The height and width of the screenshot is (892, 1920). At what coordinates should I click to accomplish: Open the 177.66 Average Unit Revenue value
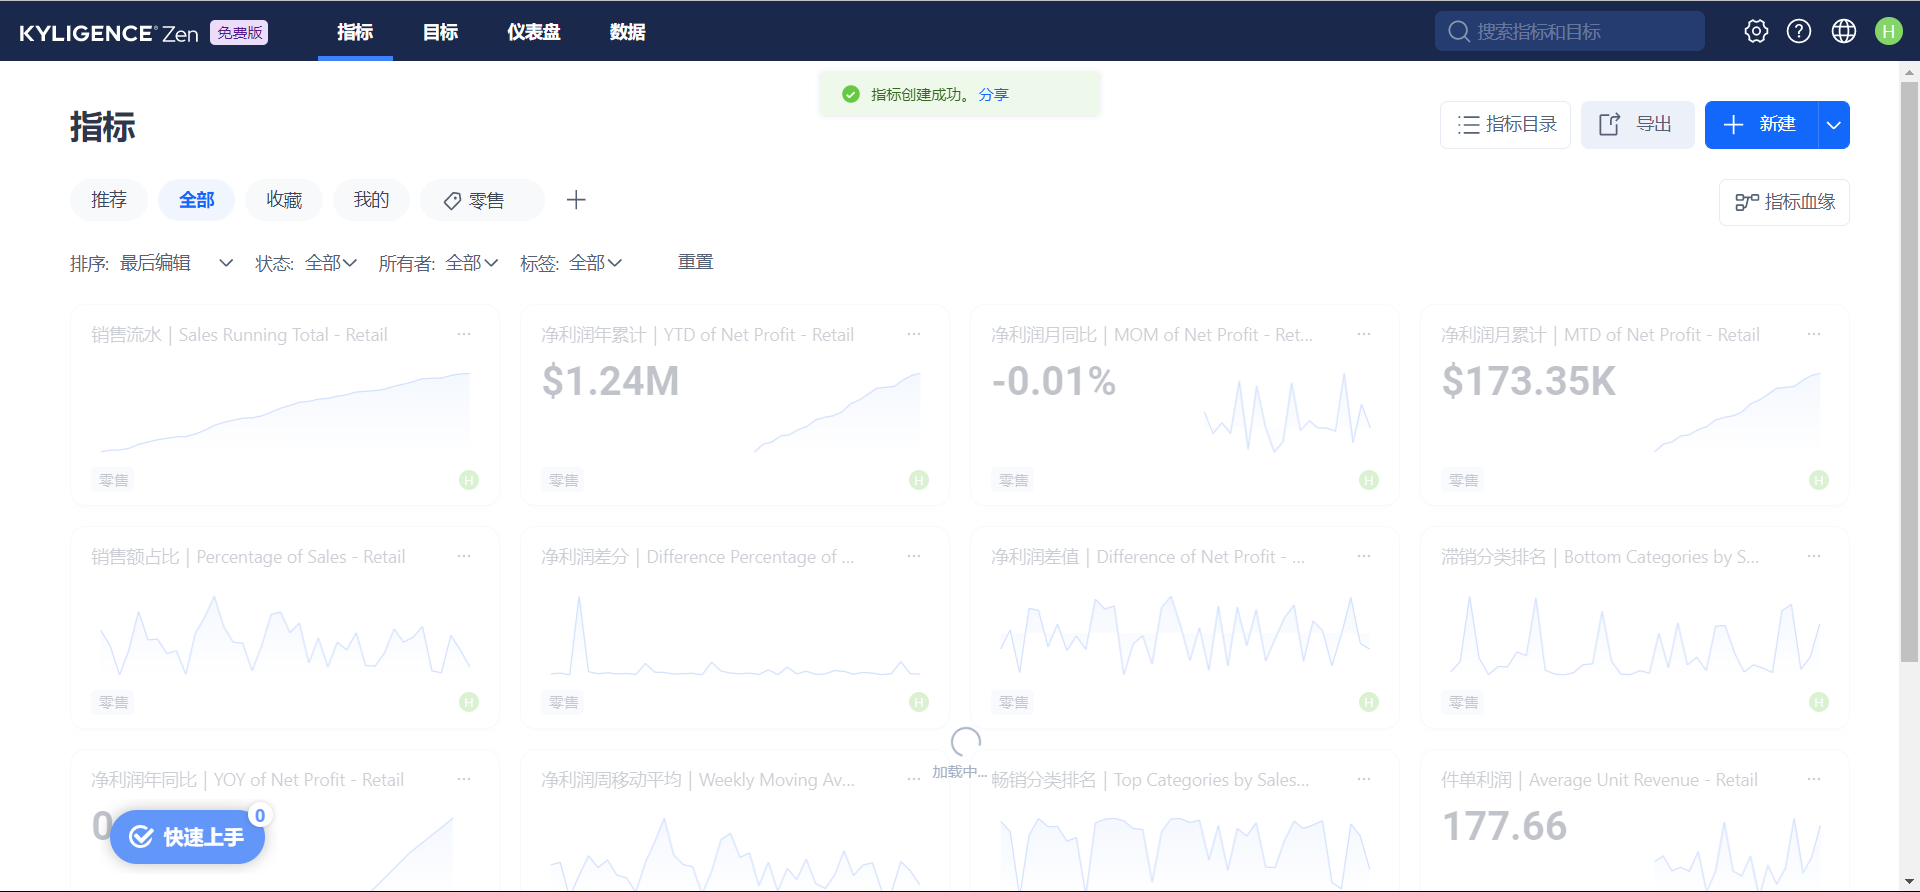(1504, 826)
